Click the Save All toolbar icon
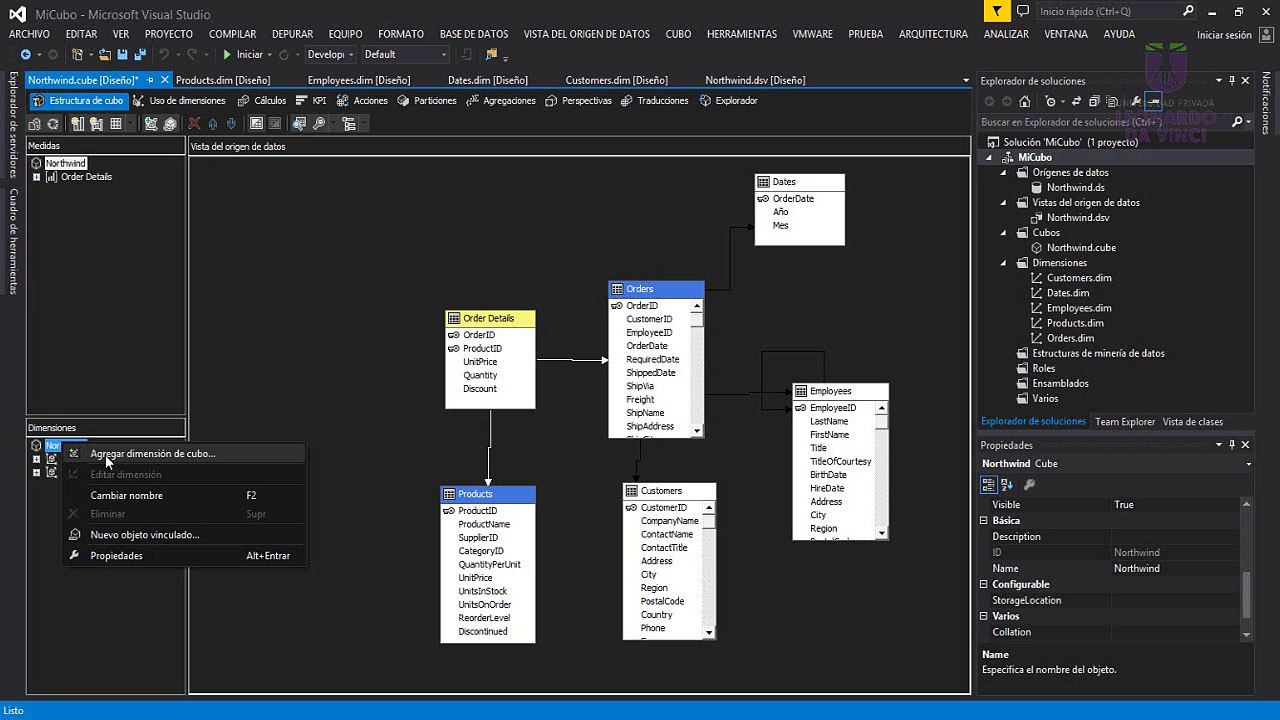Image resolution: width=1280 pixels, height=720 pixels. click(139, 54)
